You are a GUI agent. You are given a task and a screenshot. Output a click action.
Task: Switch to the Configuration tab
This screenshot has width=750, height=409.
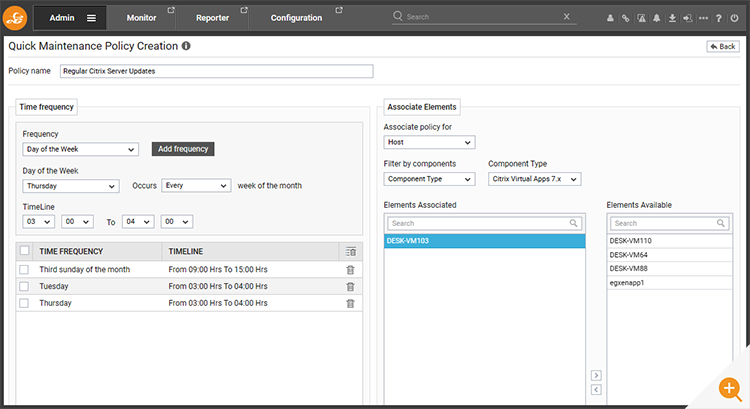296,18
